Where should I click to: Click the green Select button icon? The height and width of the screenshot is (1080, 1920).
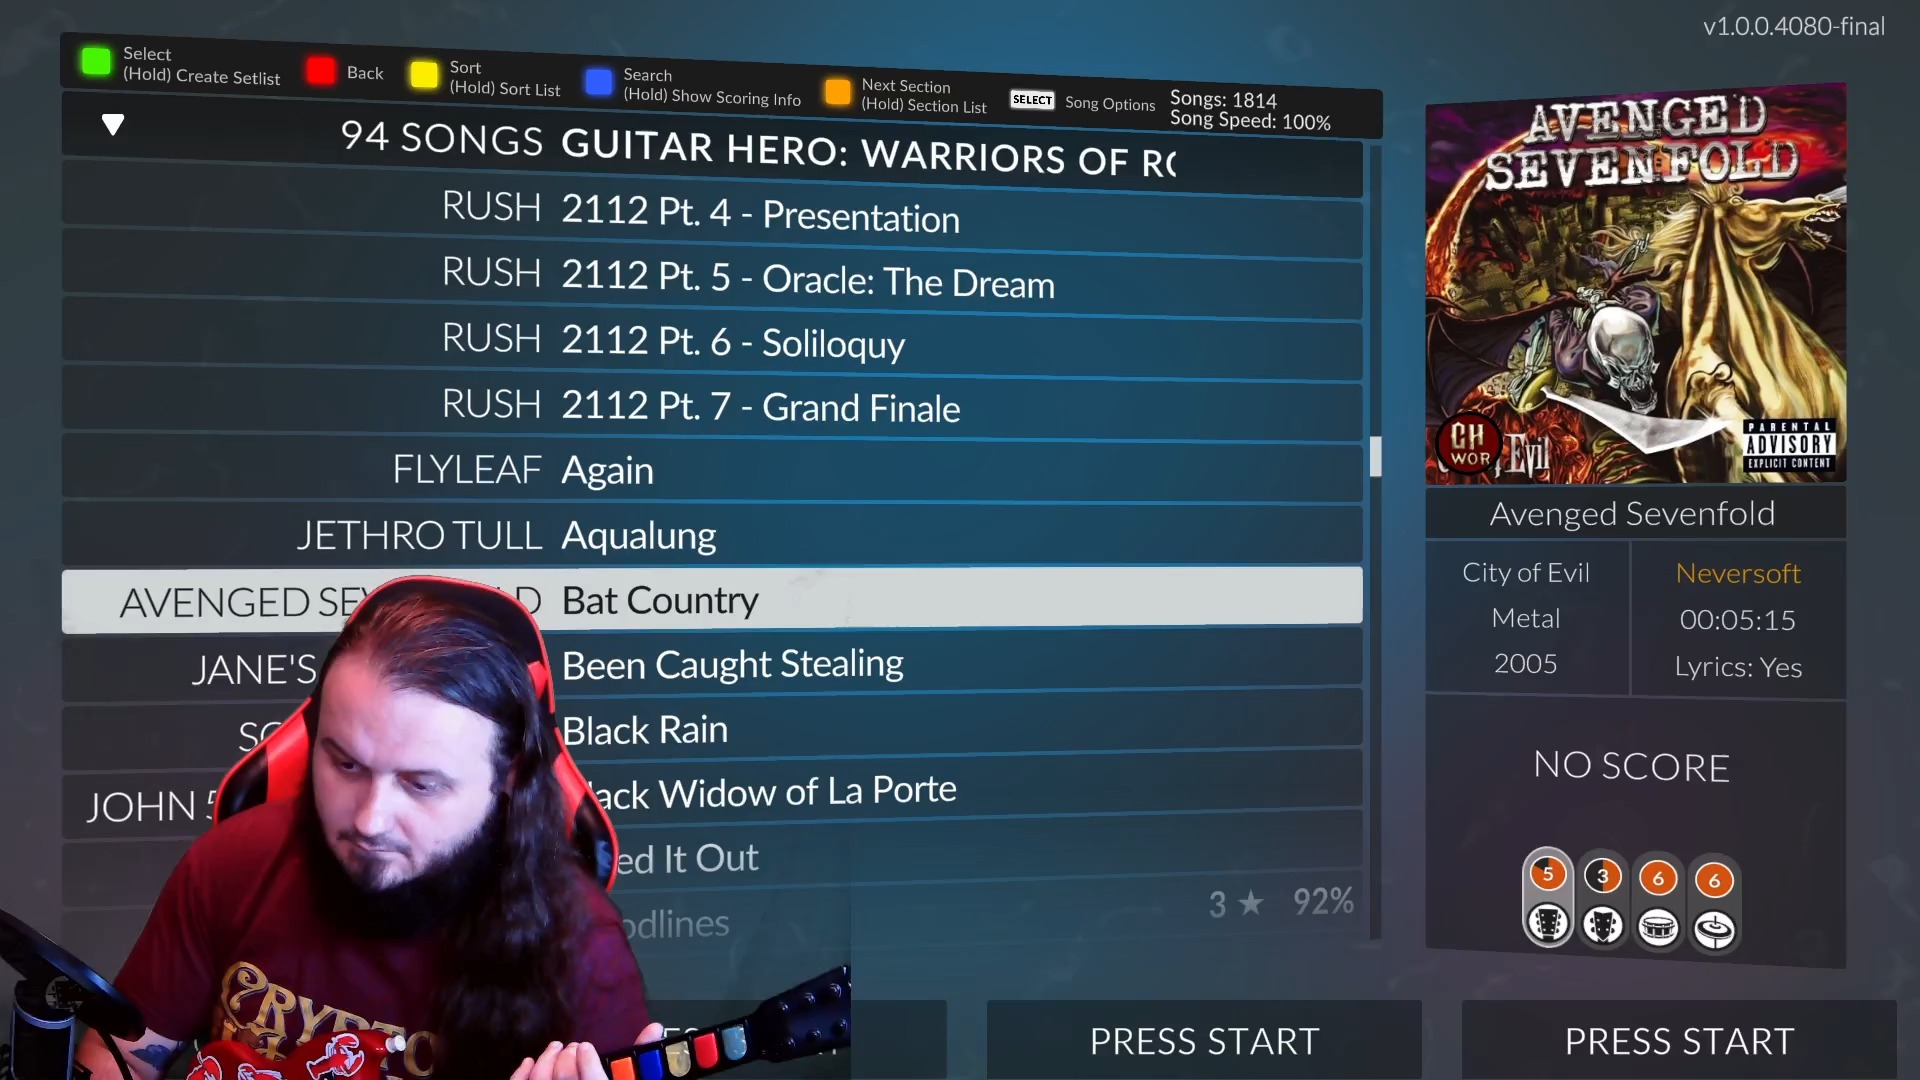click(96, 61)
